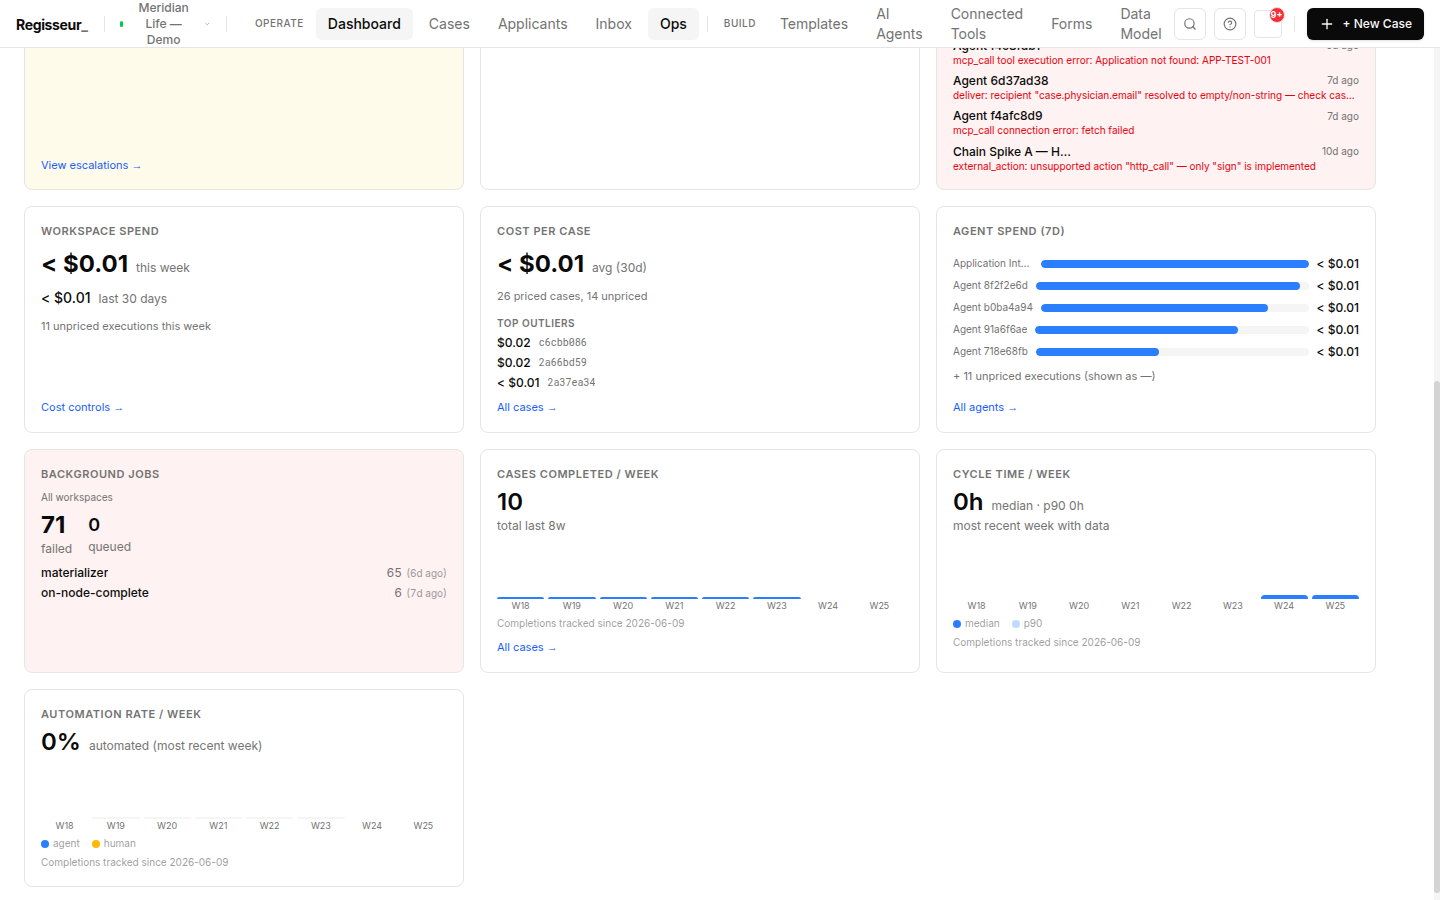Toggle the agent legend item
1440x900 pixels.
coord(60,844)
